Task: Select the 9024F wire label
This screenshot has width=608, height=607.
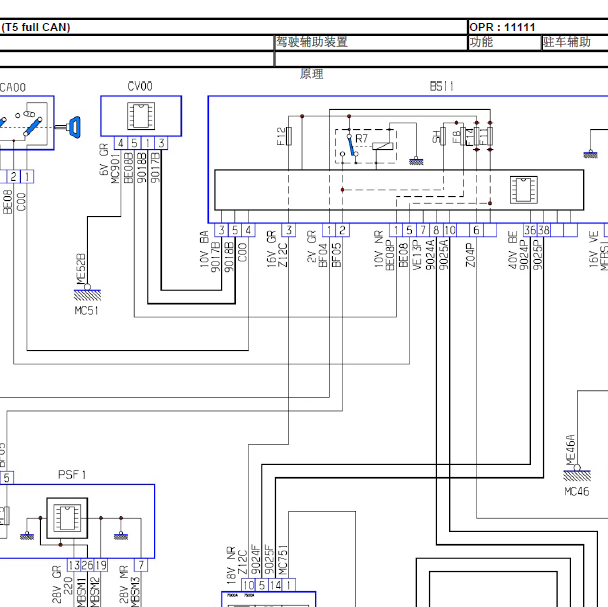Action: point(256,560)
